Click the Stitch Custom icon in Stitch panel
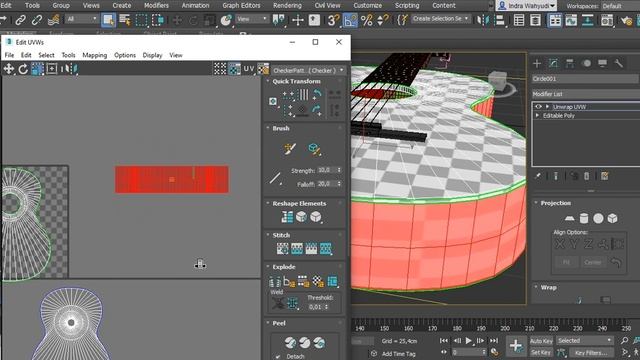This screenshot has height=360, width=640. [326, 248]
